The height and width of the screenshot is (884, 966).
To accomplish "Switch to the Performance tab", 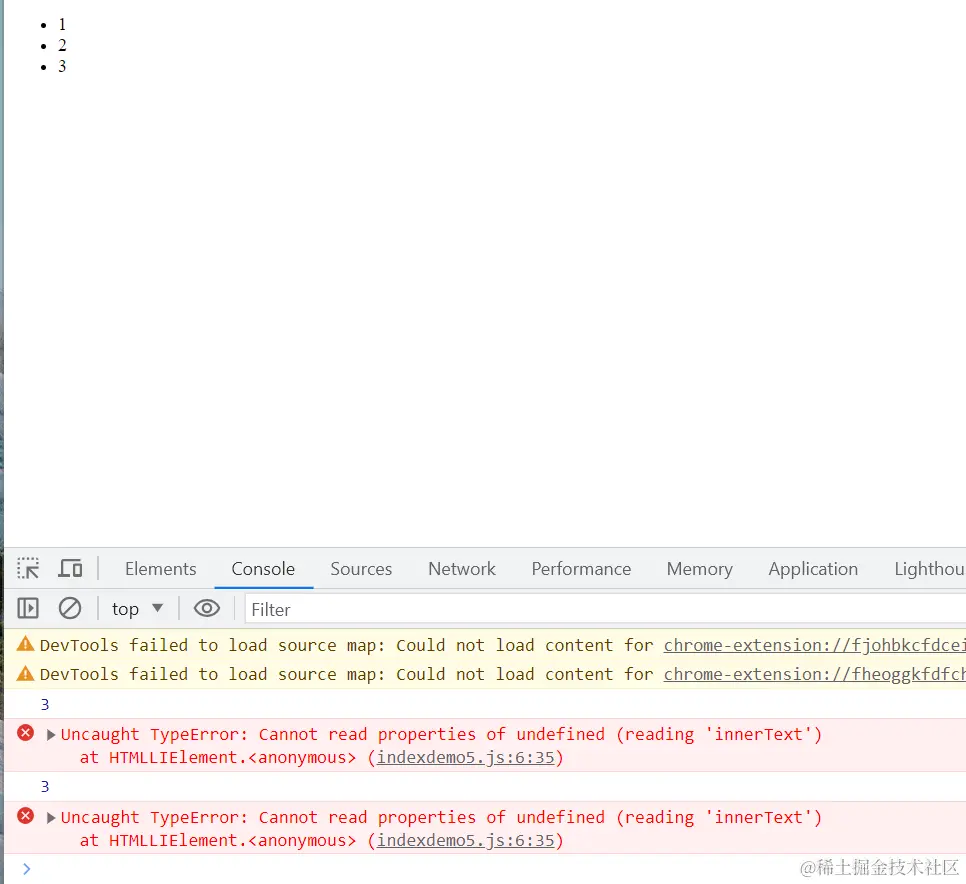I will (x=581, y=569).
